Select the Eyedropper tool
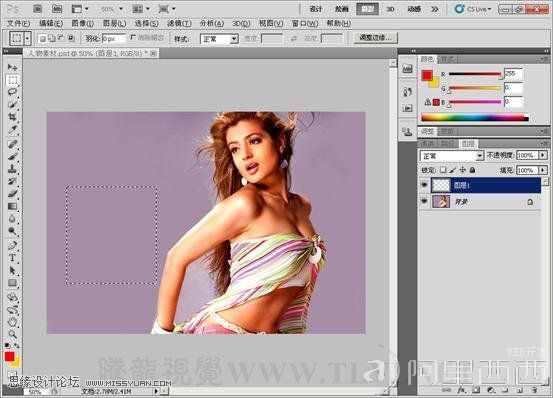 tap(12, 129)
